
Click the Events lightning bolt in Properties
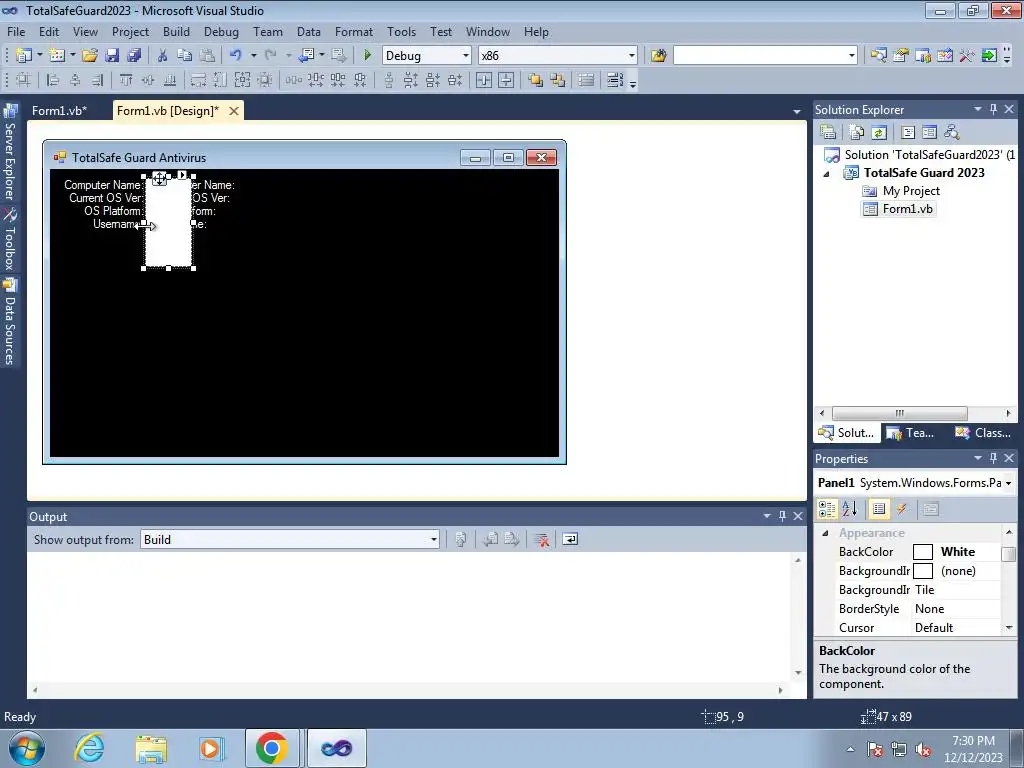[x=902, y=509]
